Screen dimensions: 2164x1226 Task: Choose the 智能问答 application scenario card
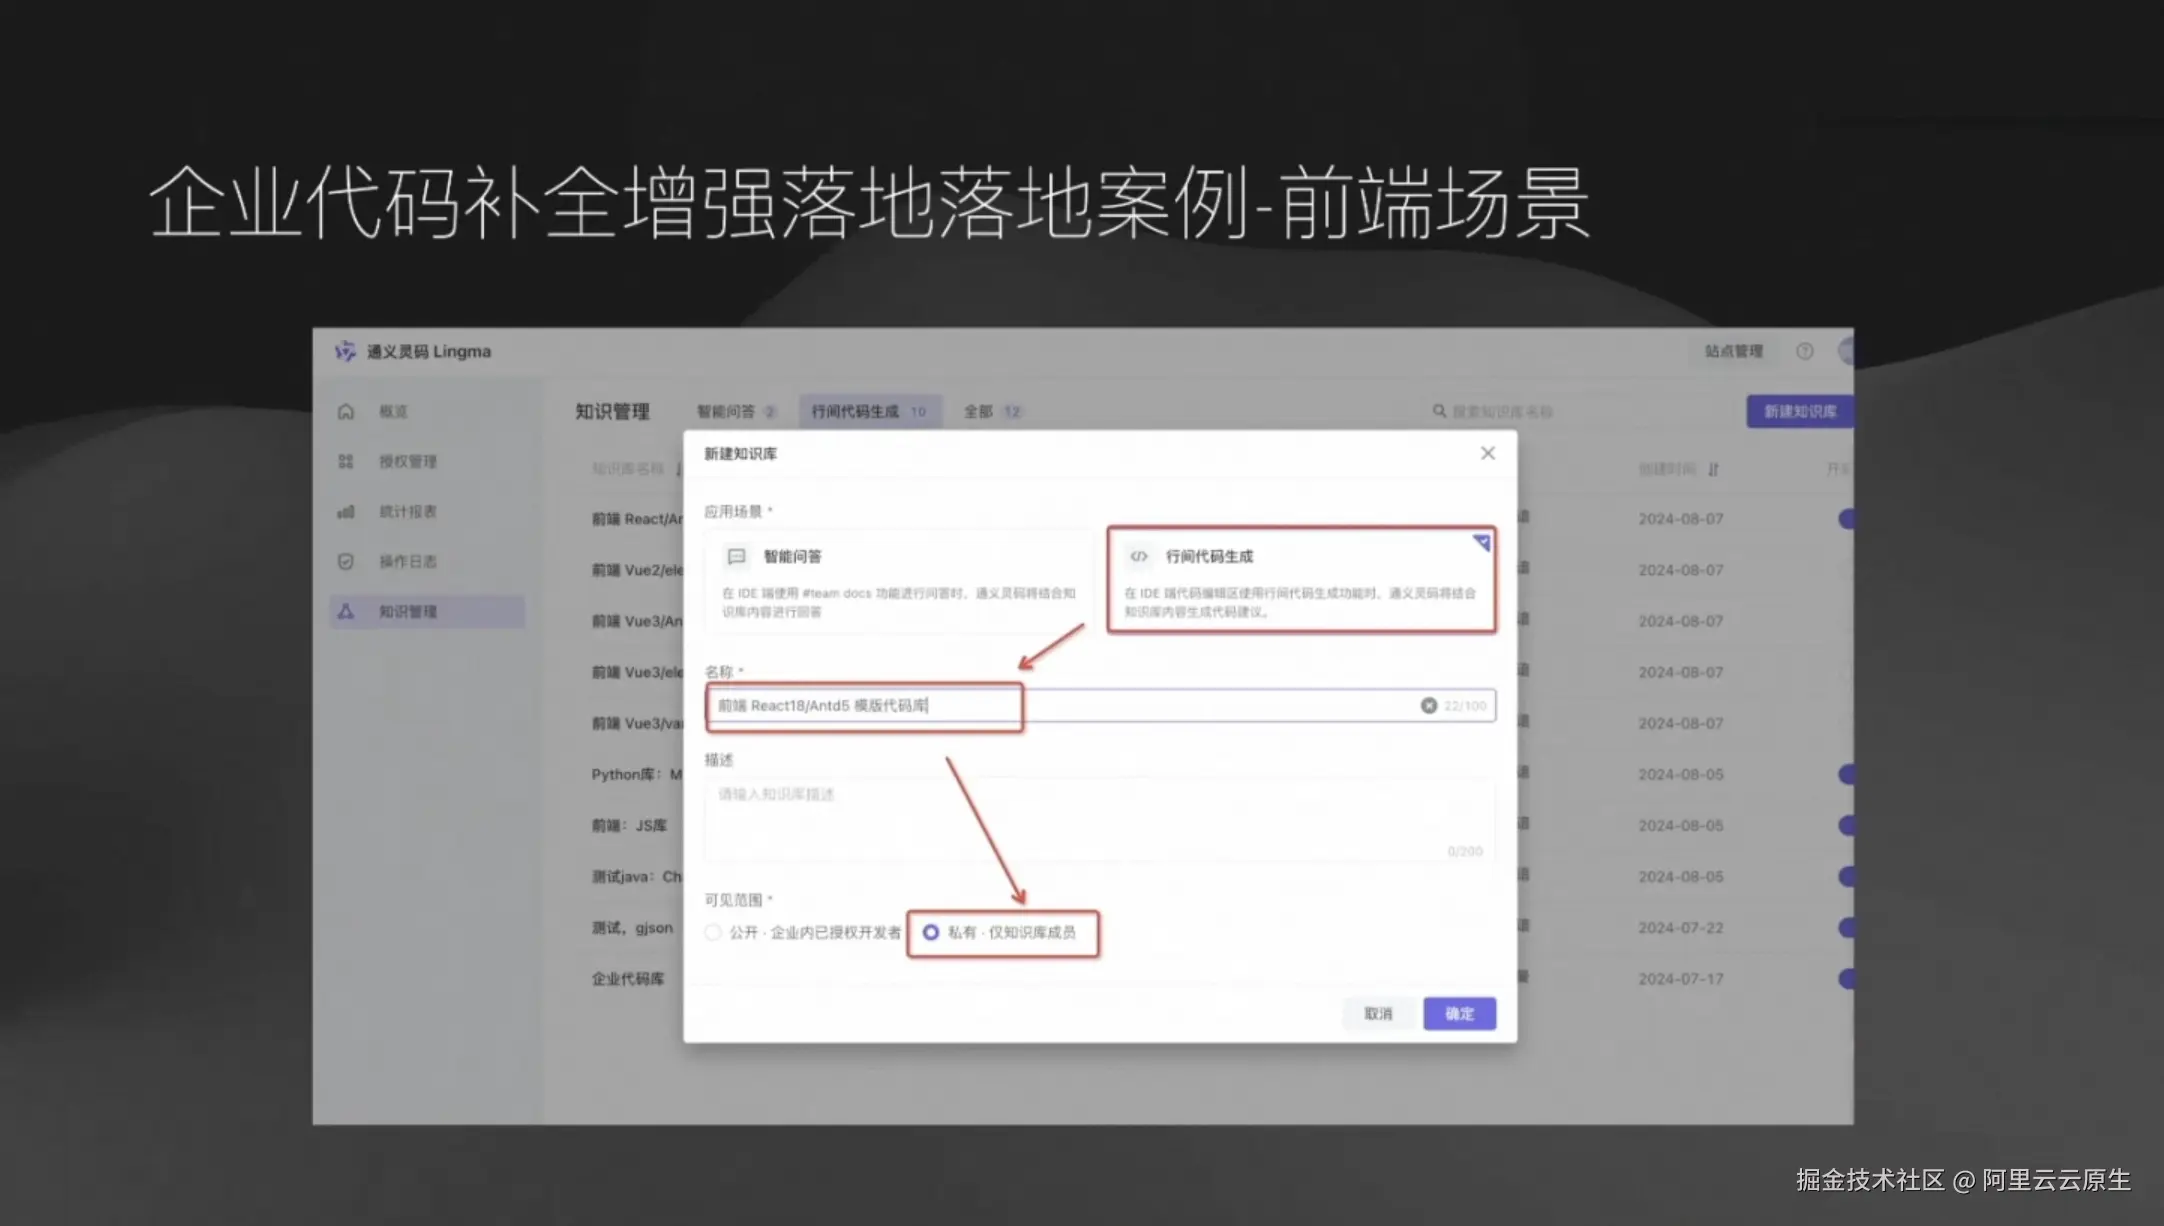coord(898,581)
